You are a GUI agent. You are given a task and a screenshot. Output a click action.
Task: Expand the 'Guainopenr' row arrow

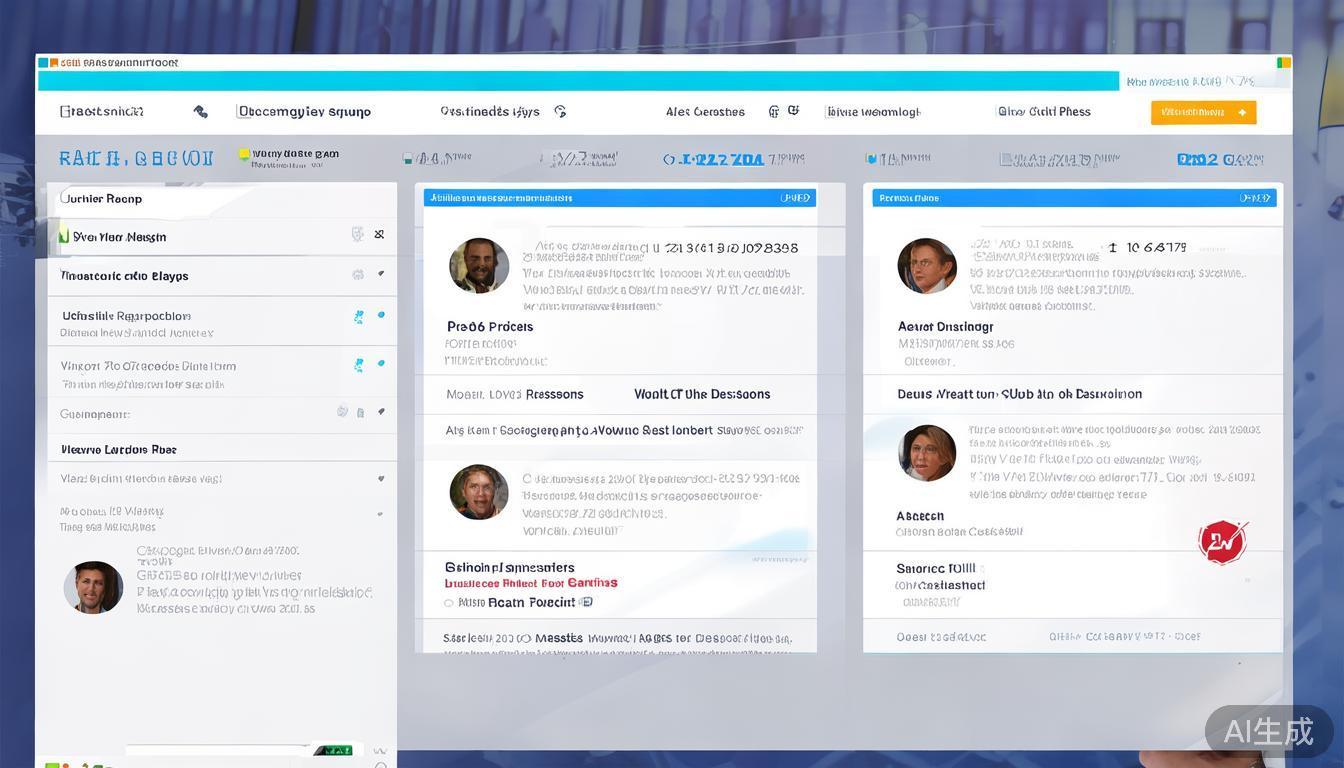(x=381, y=412)
